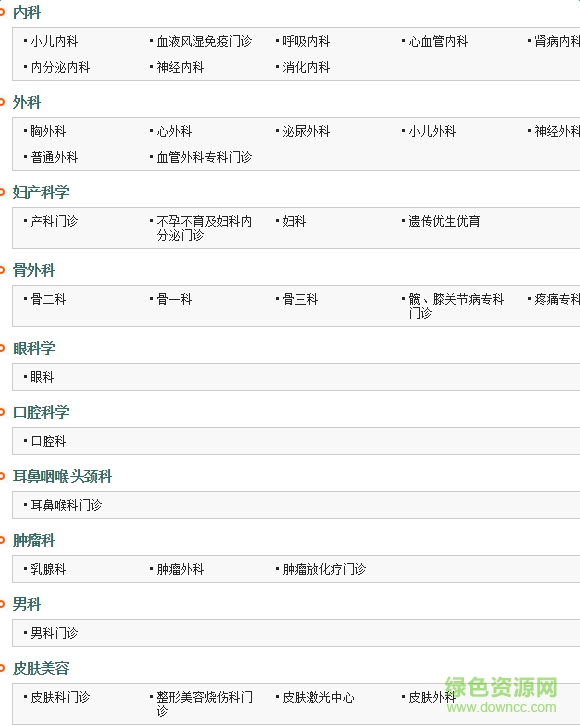The height and width of the screenshot is (726, 580).
Task: Open 骨一科 department
Action: (174, 300)
